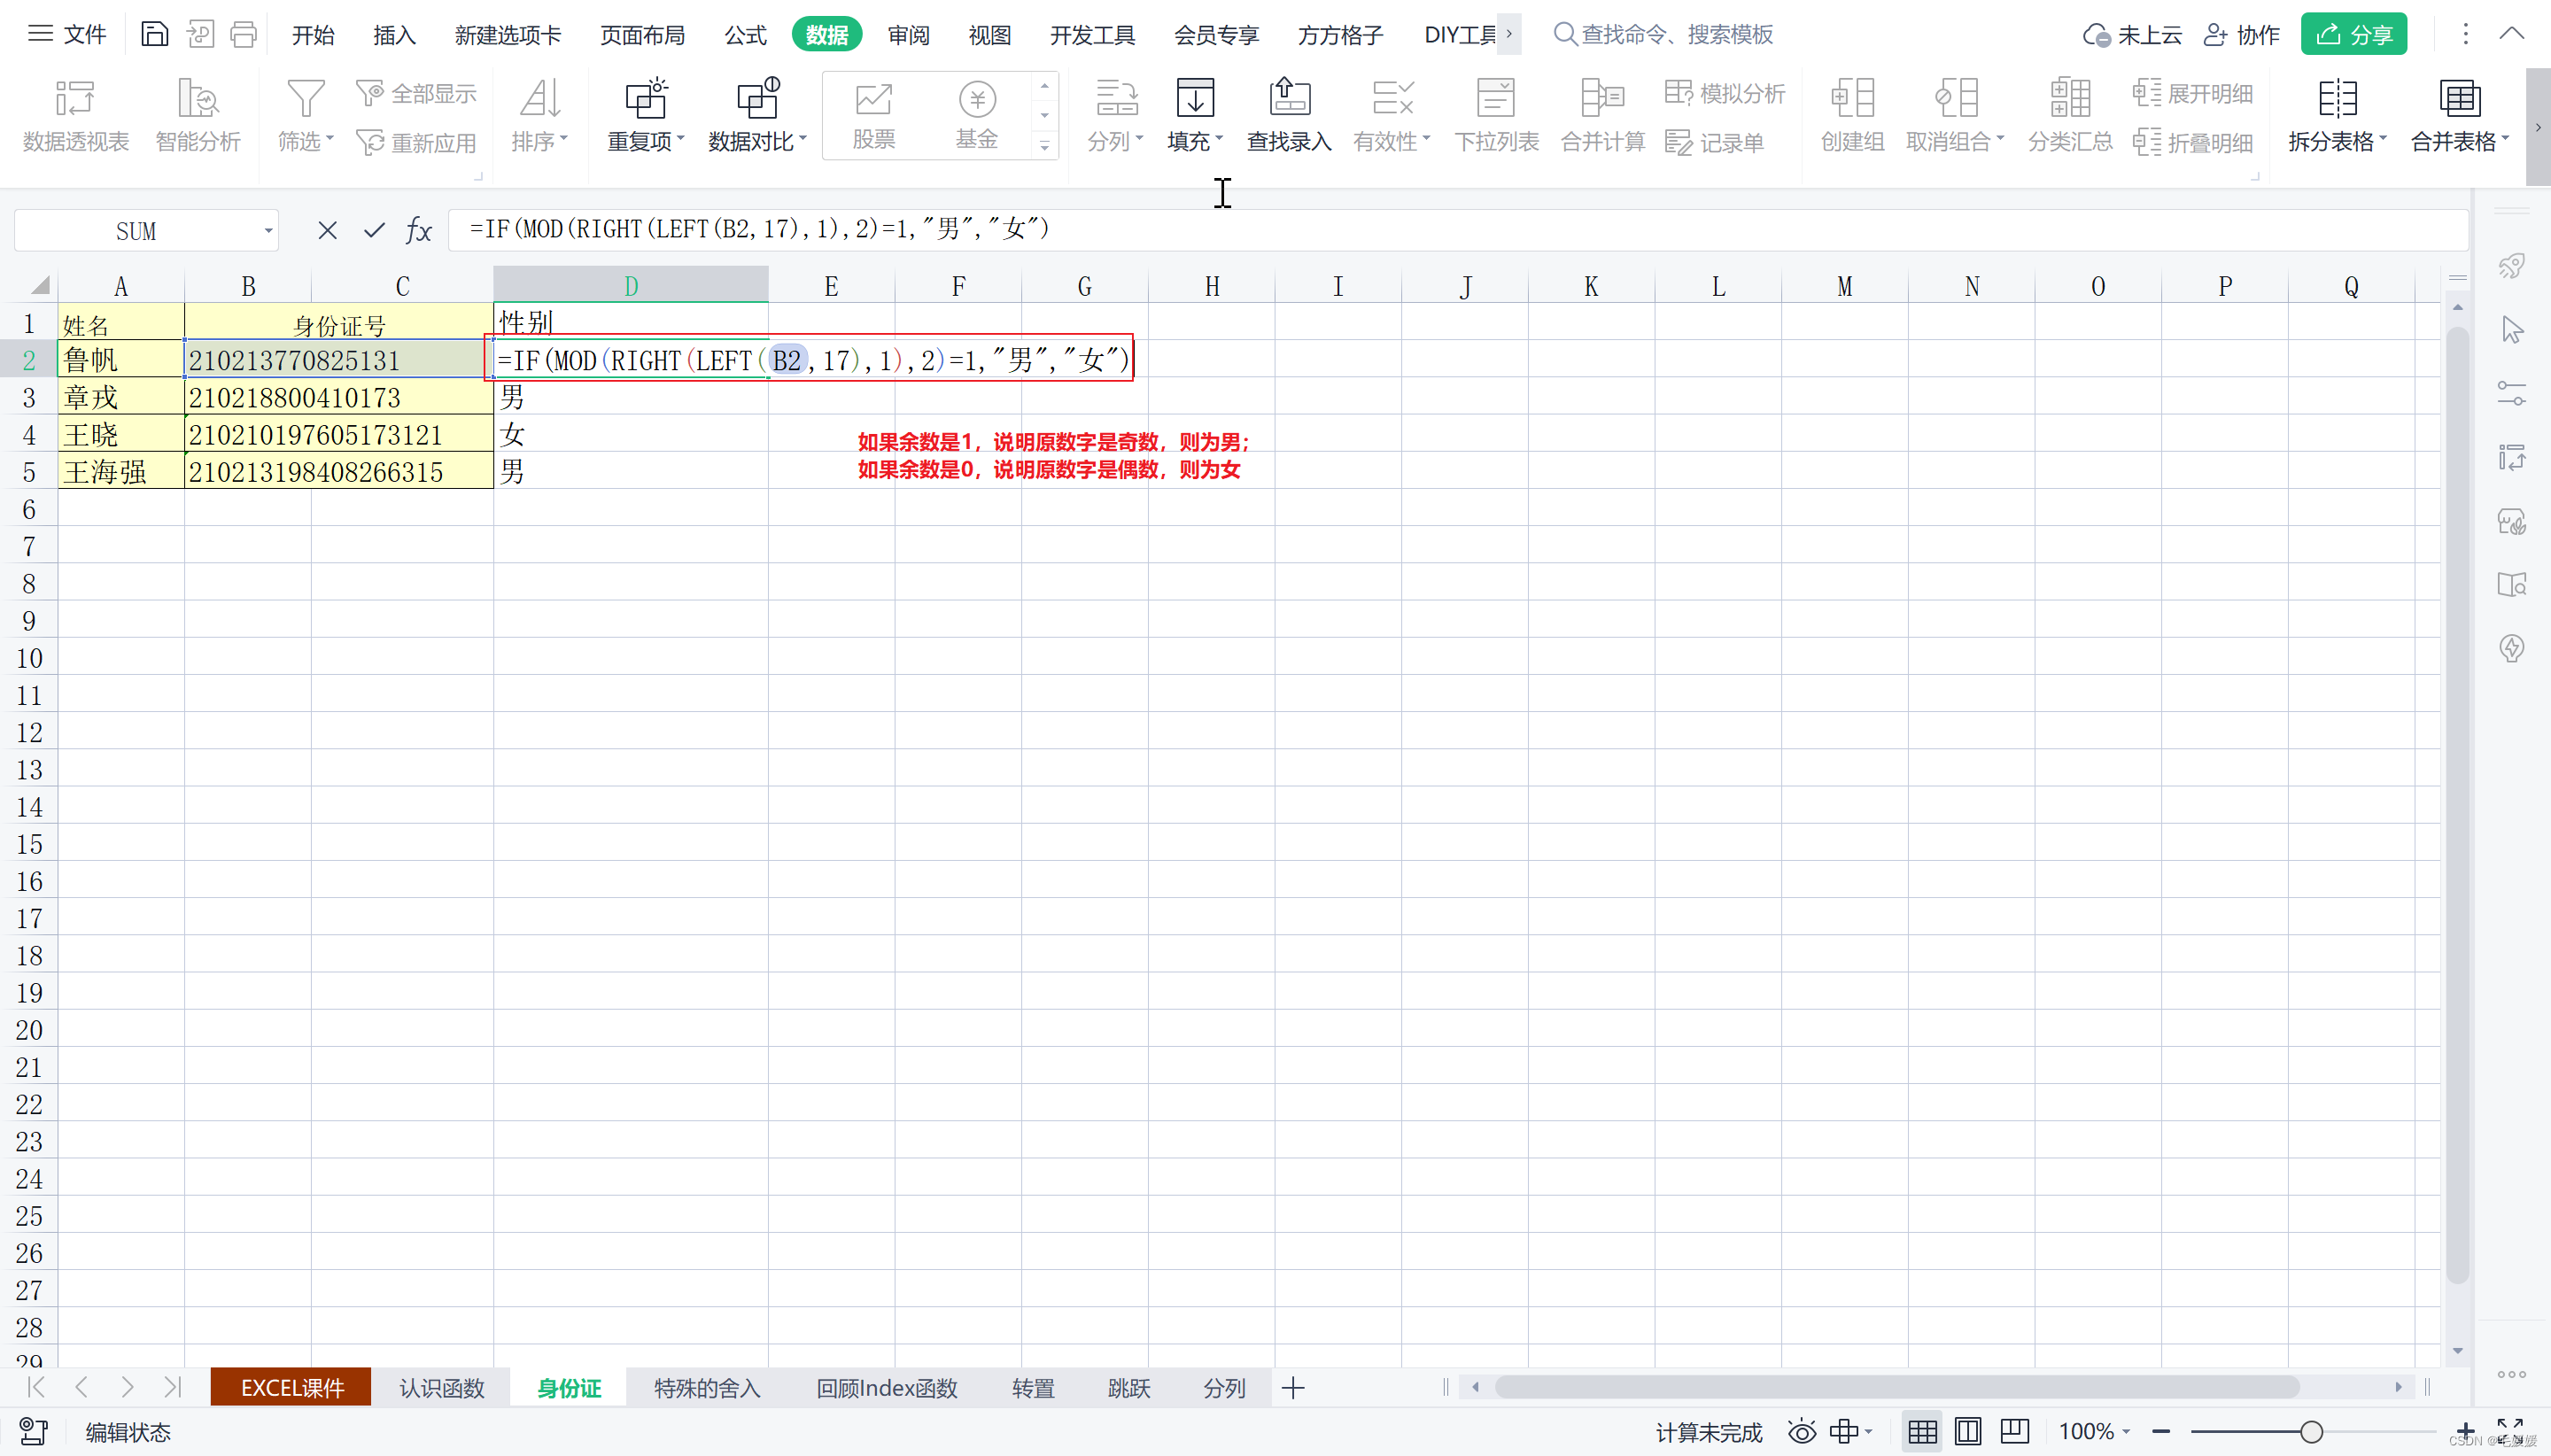The width and height of the screenshot is (2551, 1456).
Task: Click the zoom in plus button
Action: [x=2465, y=1432]
